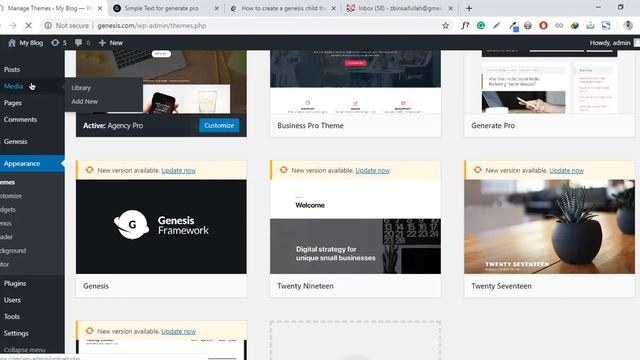Open the updates indicator showing 5
This screenshot has height=360, width=640.
[58, 42]
